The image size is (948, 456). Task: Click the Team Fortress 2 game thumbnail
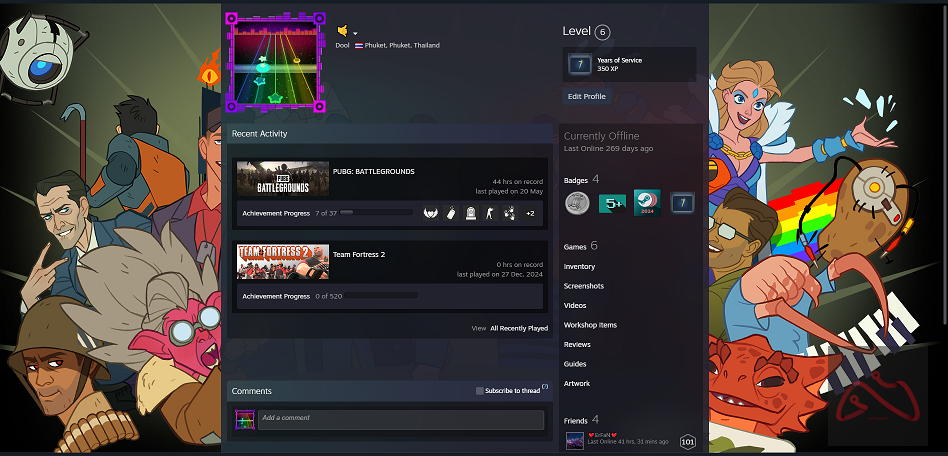(283, 262)
